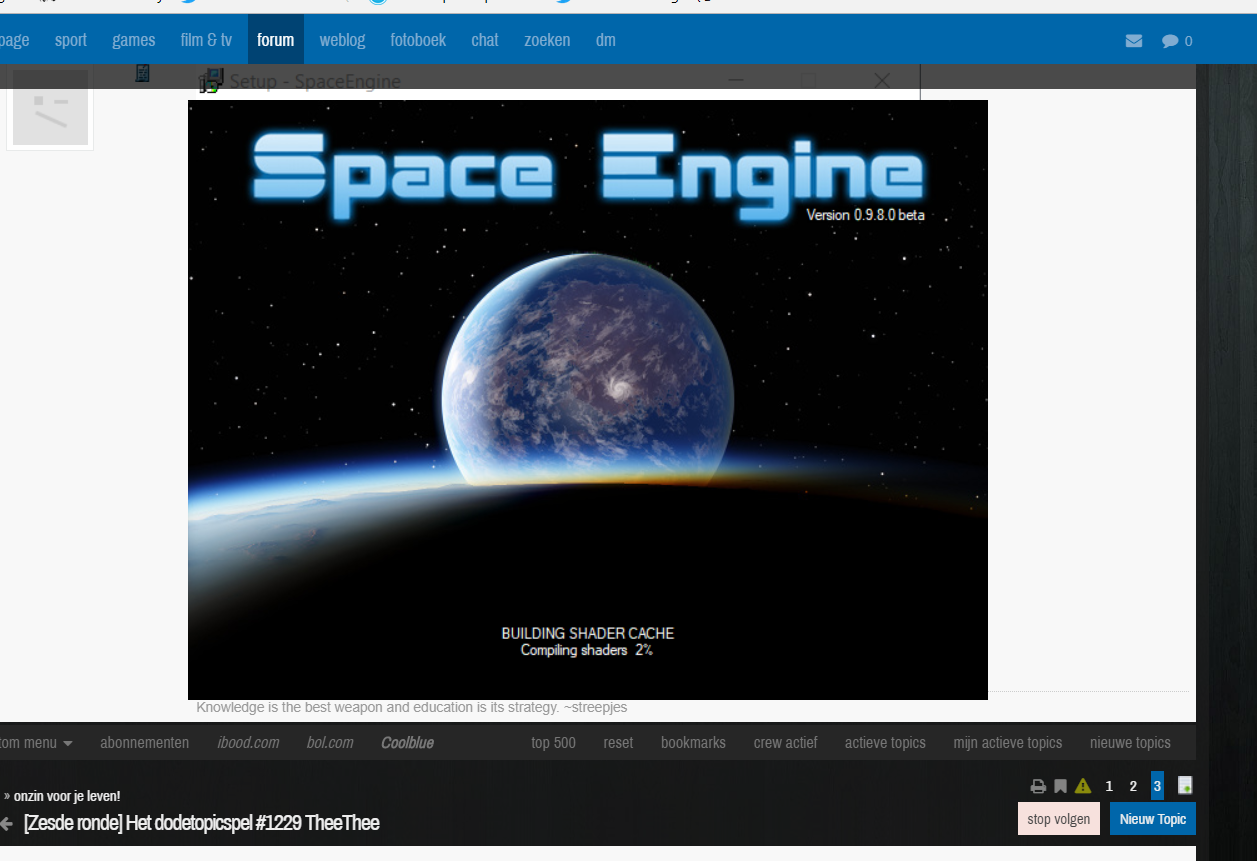Open the chat navigation tab
The height and width of the screenshot is (861, 1257).
(485, 40)
